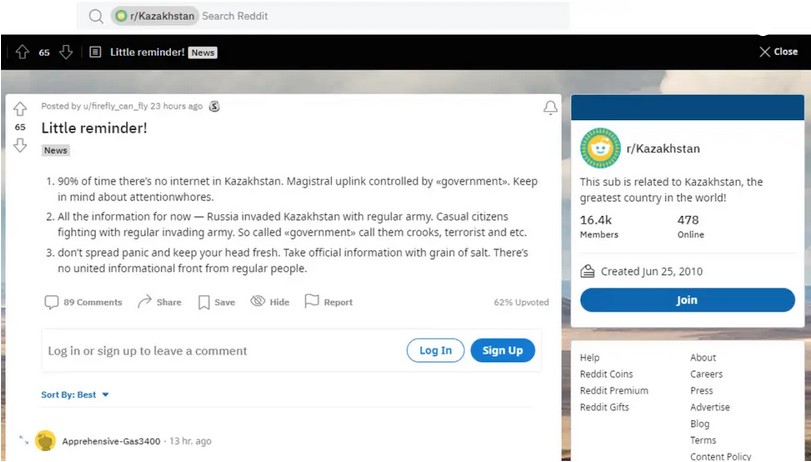This screenshot has width=811, height=462.
Task: Downvote using the top black bar arrow
Action: 66,52
